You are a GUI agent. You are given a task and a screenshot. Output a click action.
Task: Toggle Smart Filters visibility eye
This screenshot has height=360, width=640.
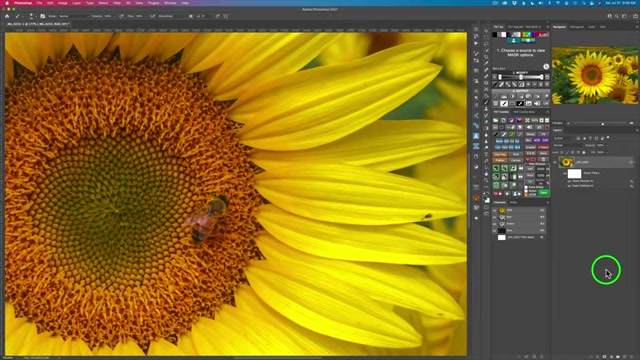(x=565, y=173)
